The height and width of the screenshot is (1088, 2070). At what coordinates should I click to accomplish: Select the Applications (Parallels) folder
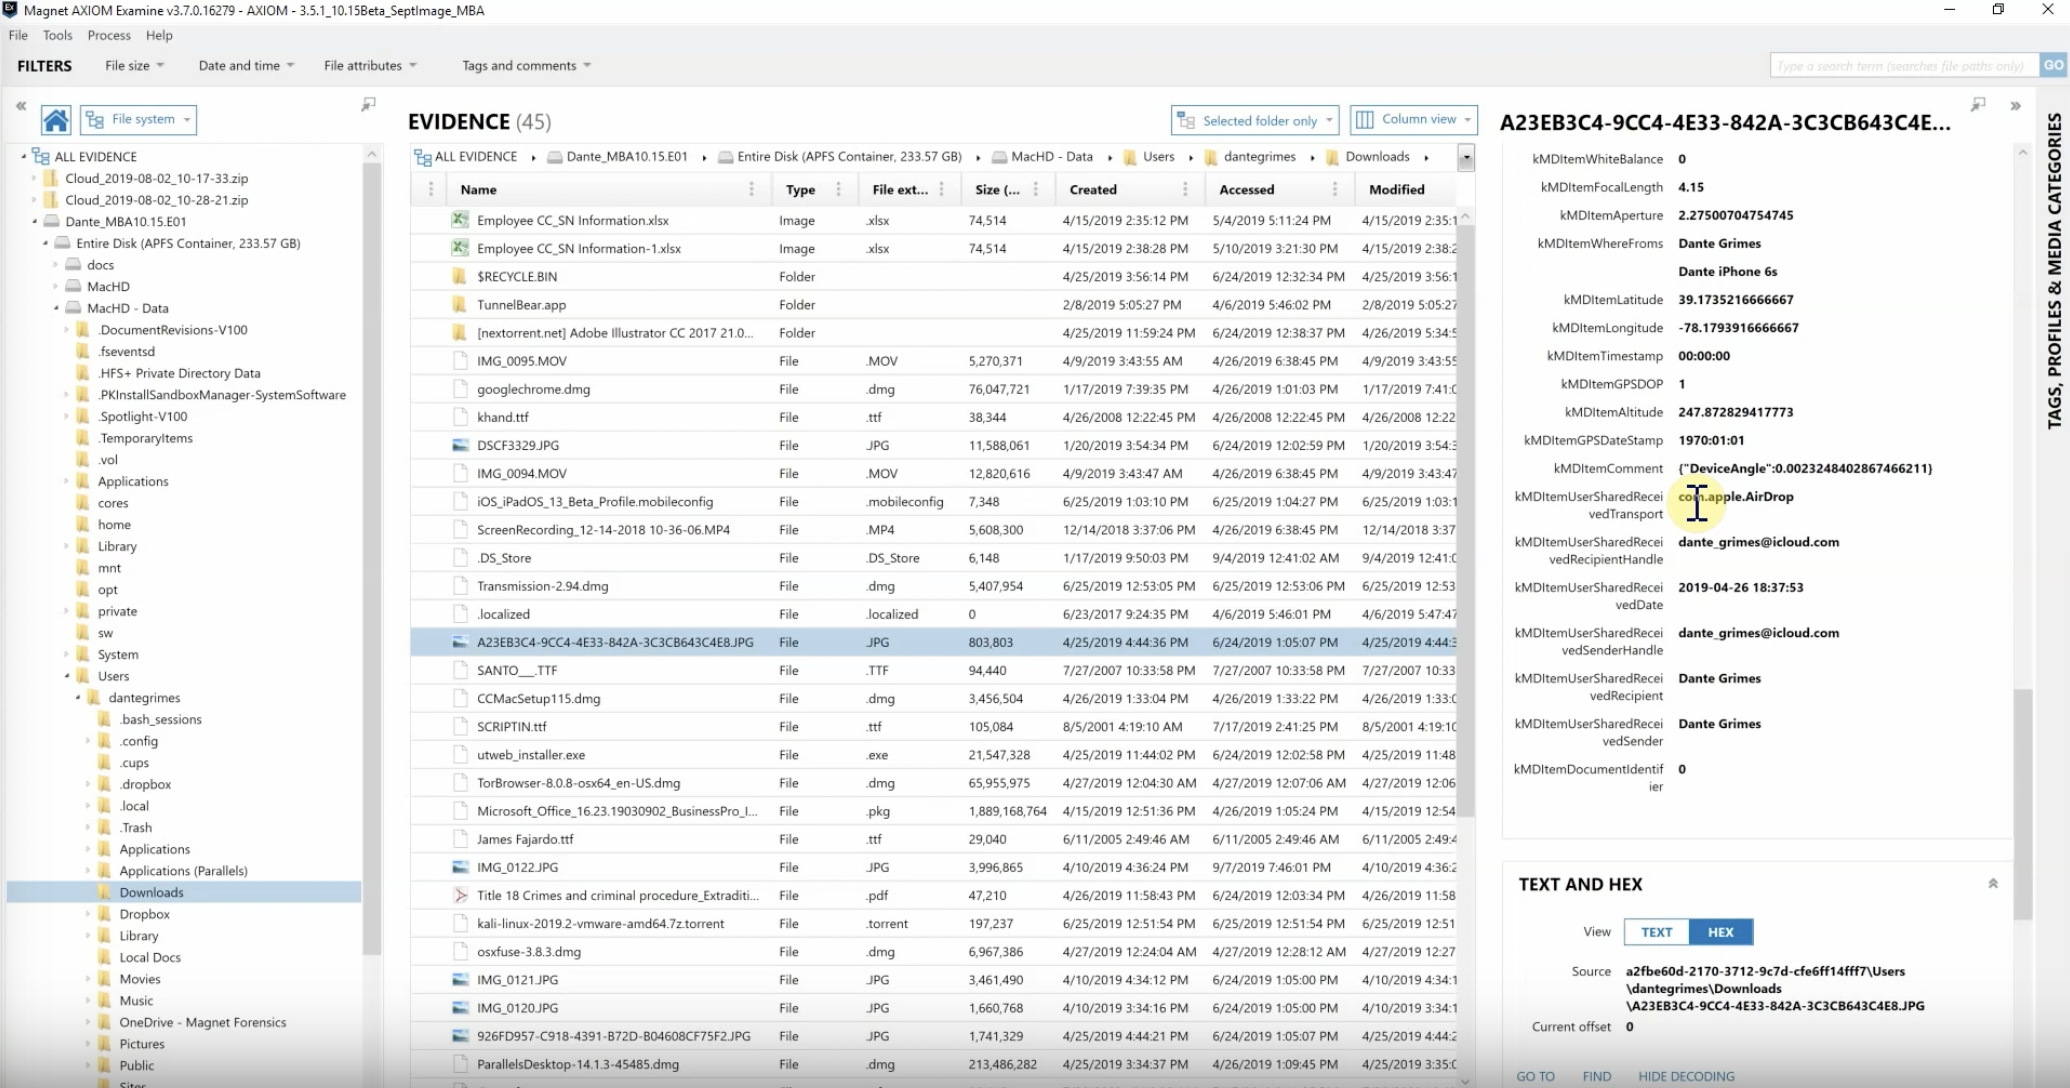tap(183, 871)
